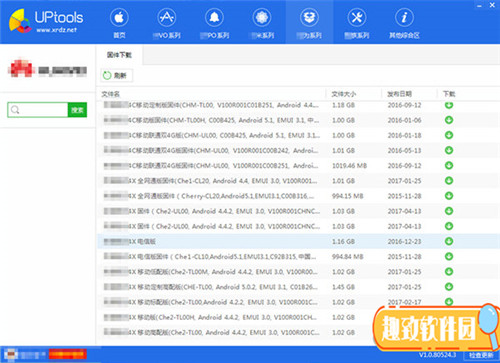Download the 4X 电信版 1.16 GB firmware
Image resolution: width=500 pixels, height=363 pixels.
click(x=449, y=241)
